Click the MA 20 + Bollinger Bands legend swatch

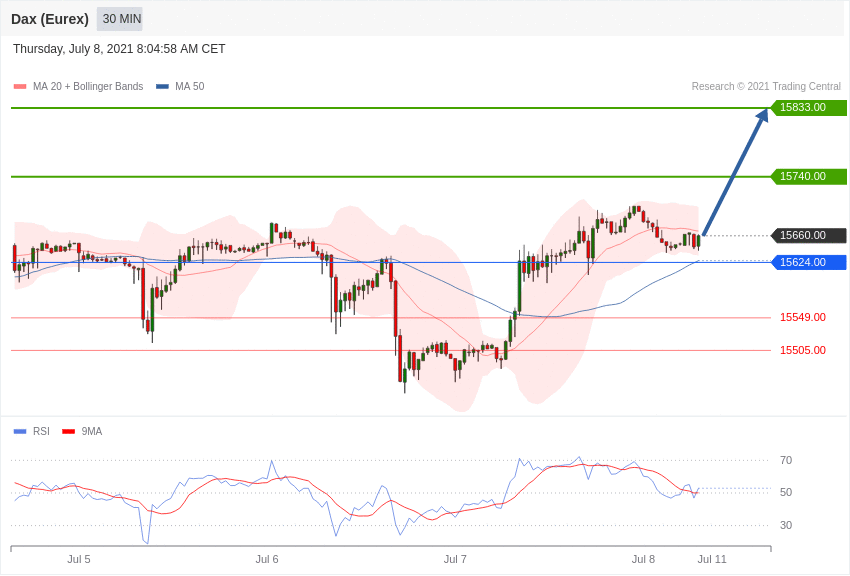coord(20,87)
